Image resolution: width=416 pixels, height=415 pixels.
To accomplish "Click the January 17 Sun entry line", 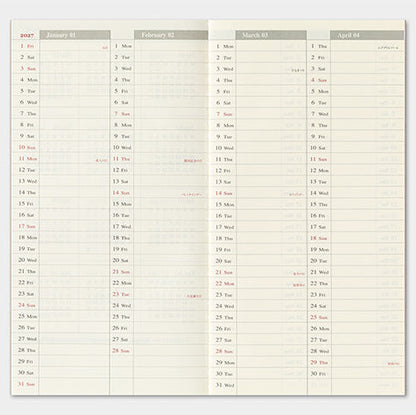I will pos(61,226).
